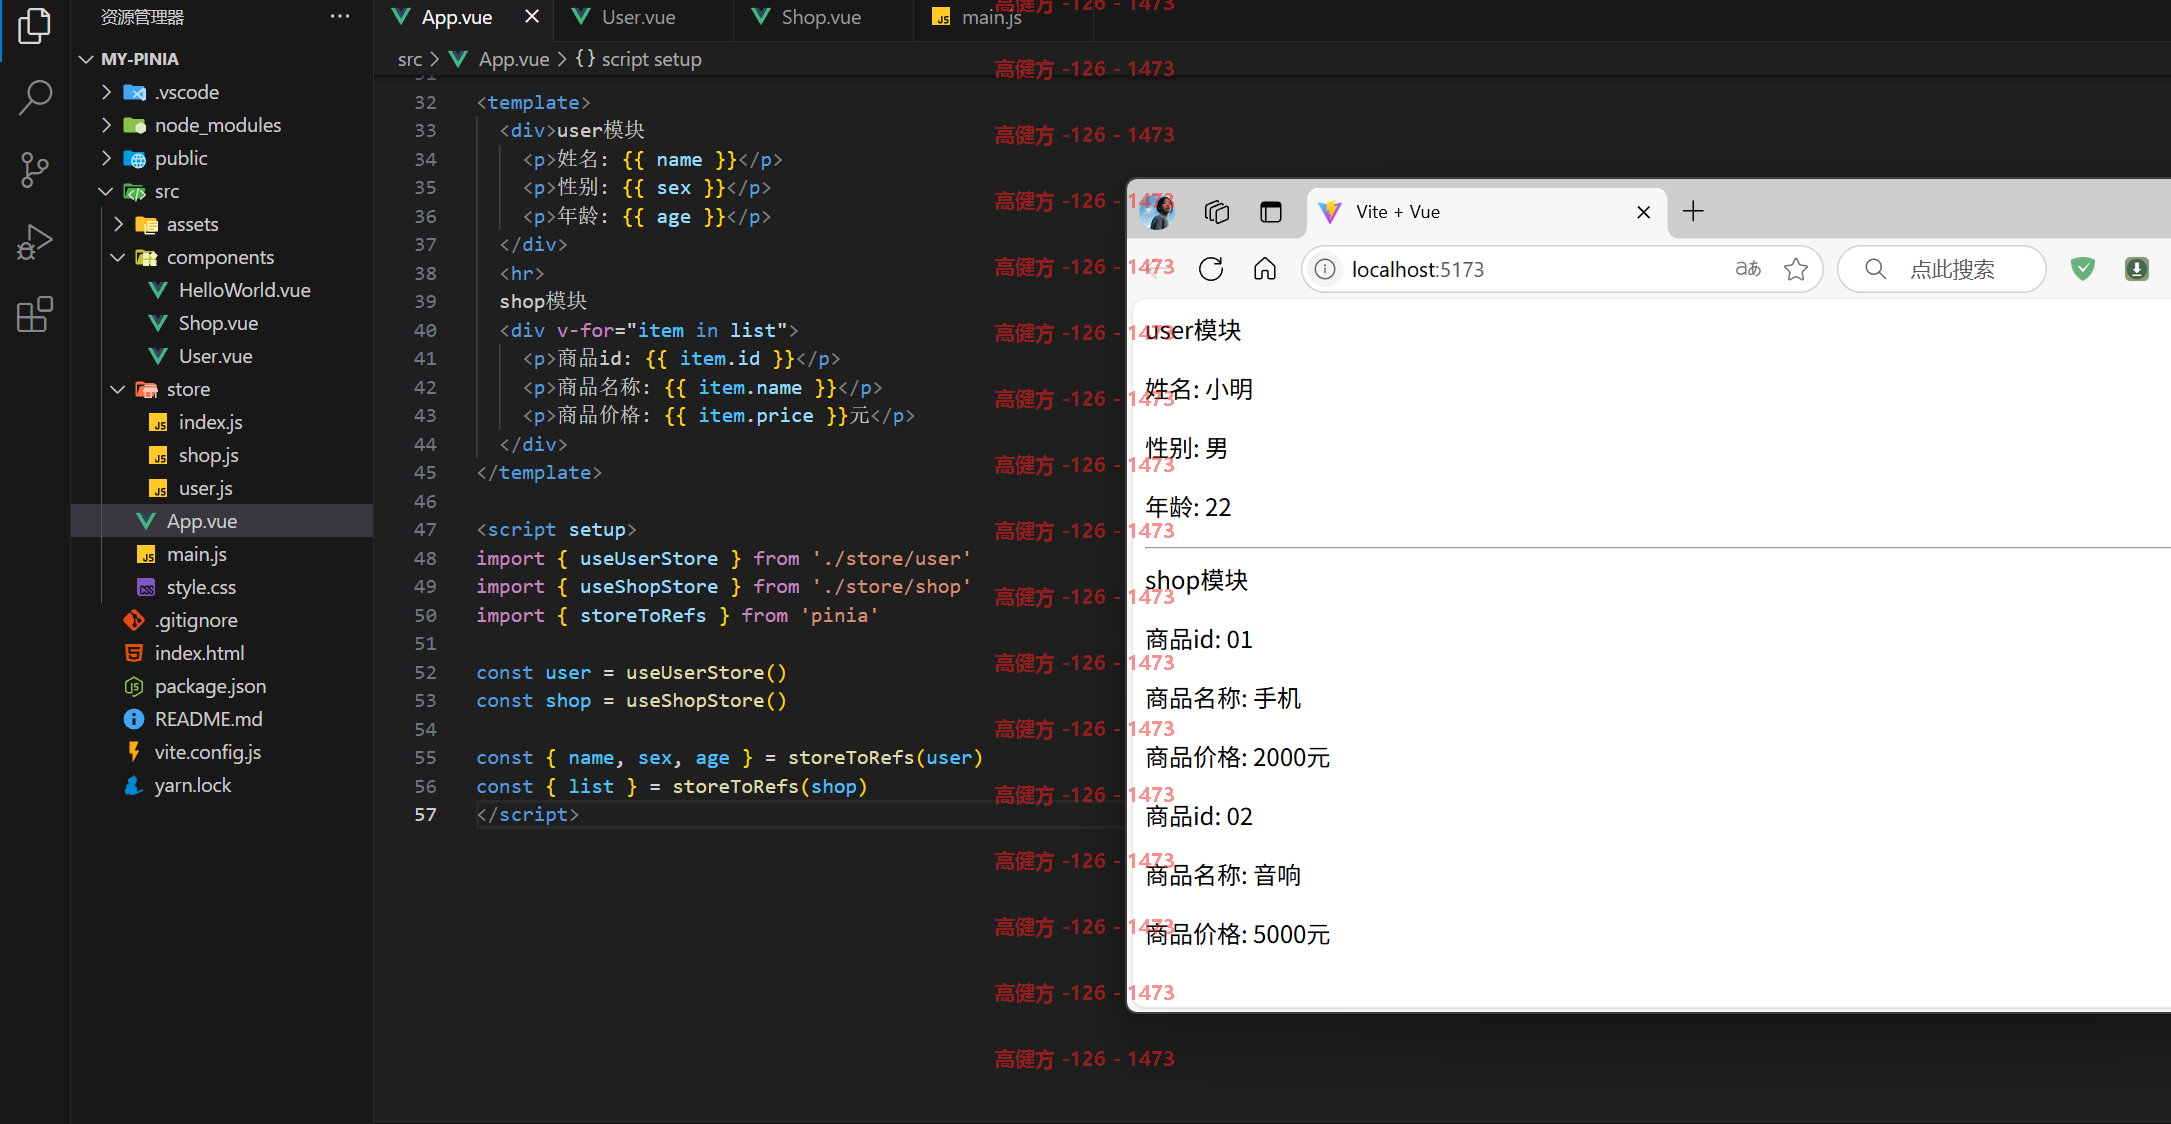
Task: Open the Extensions view
Action: (35, 315)
